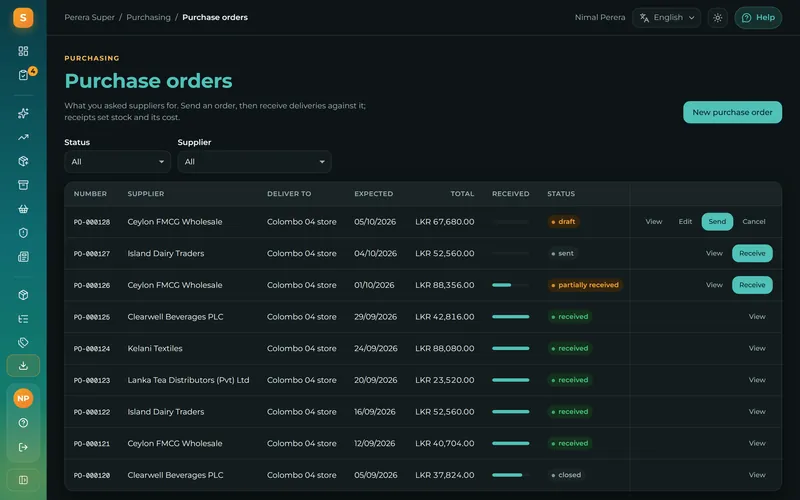Click supplier Lanka Tea Distributors (Pvt) Ltd

tap(188, 380)
